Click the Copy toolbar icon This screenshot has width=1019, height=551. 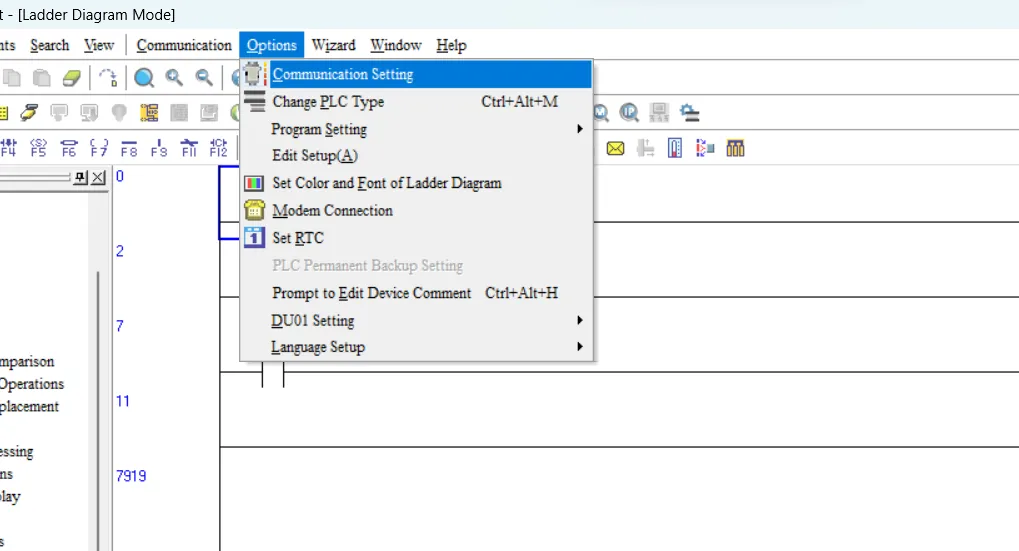coord(11,78)
